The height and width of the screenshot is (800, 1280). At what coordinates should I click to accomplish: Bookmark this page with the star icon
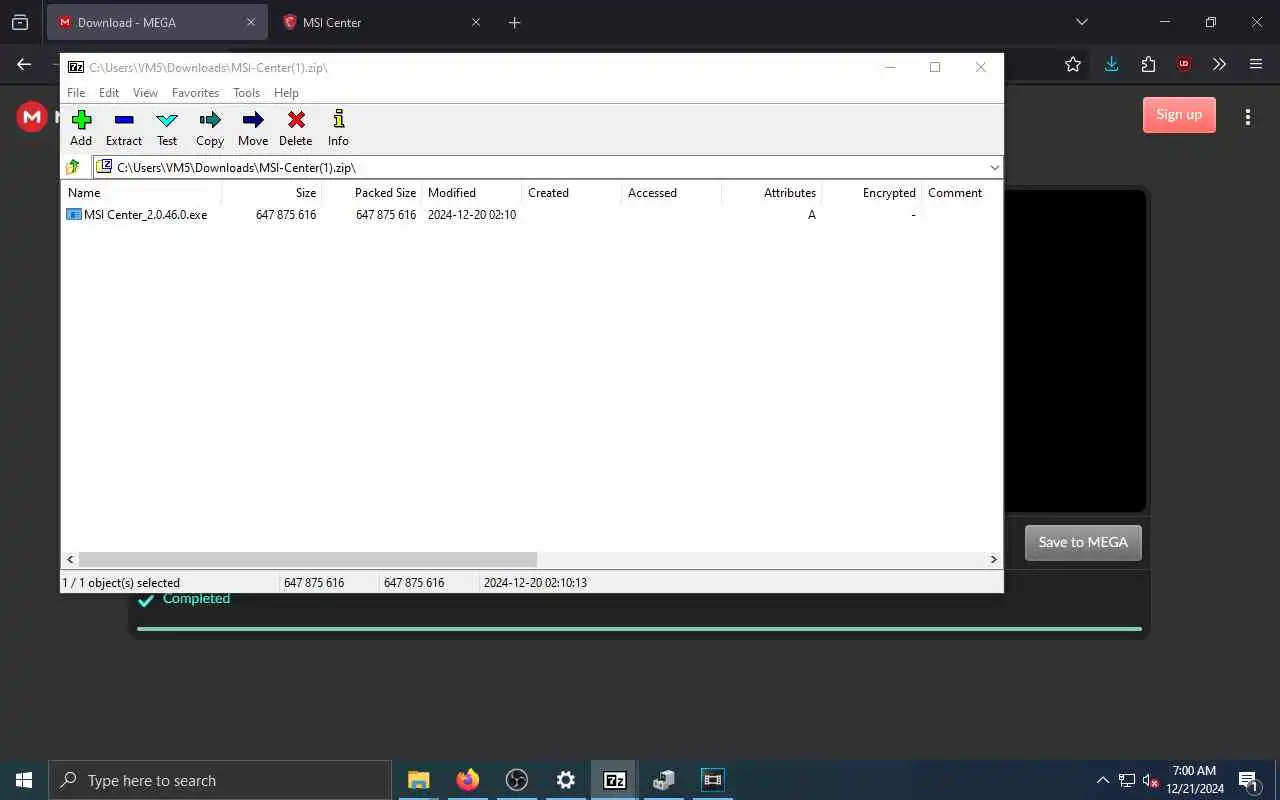1073,64
